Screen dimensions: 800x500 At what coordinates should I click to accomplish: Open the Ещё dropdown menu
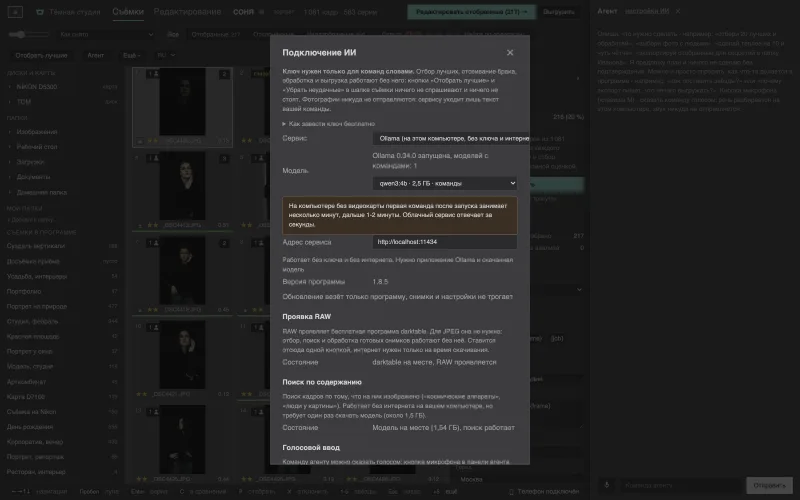(x=131, y=55)
